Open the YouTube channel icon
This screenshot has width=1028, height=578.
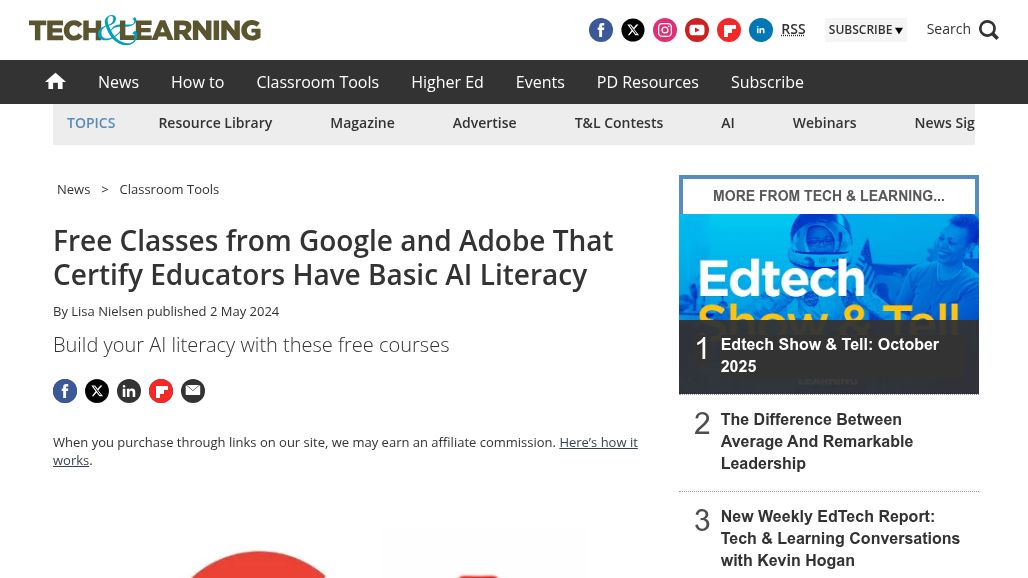tap(697, 30)
